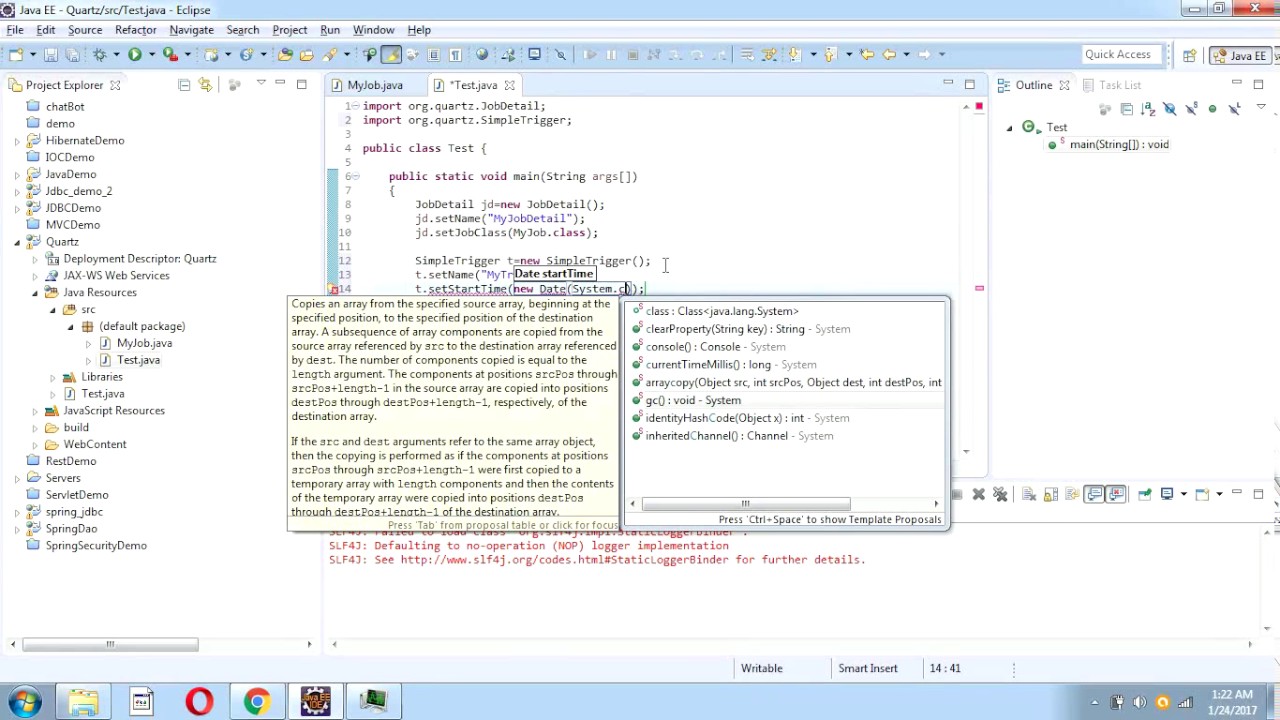Toggle Show Whitespace Characters pilcrow icon
The image size is (1280, 720).
click(x=455, y=54)
